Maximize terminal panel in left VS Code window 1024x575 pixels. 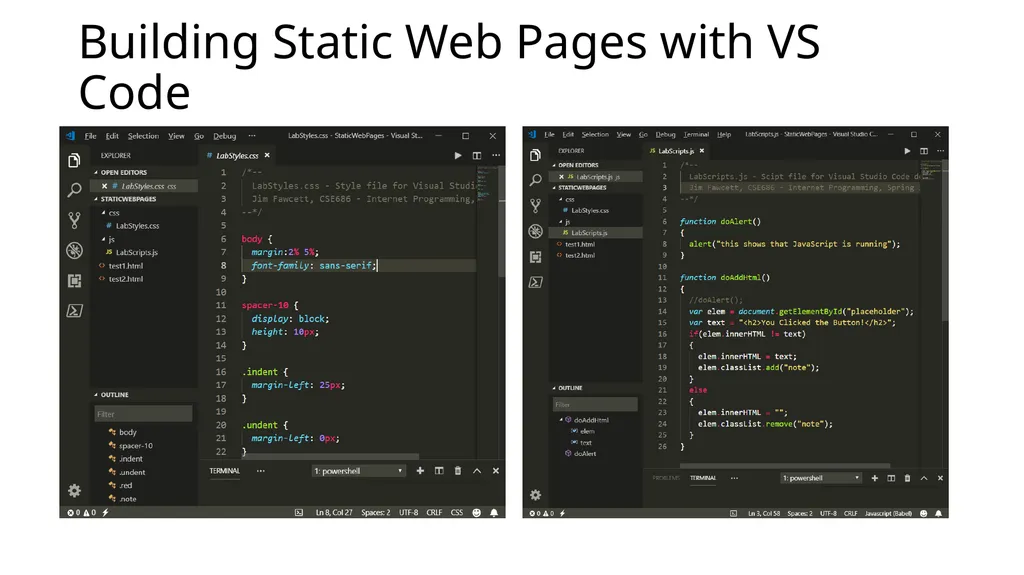[477, 470]
